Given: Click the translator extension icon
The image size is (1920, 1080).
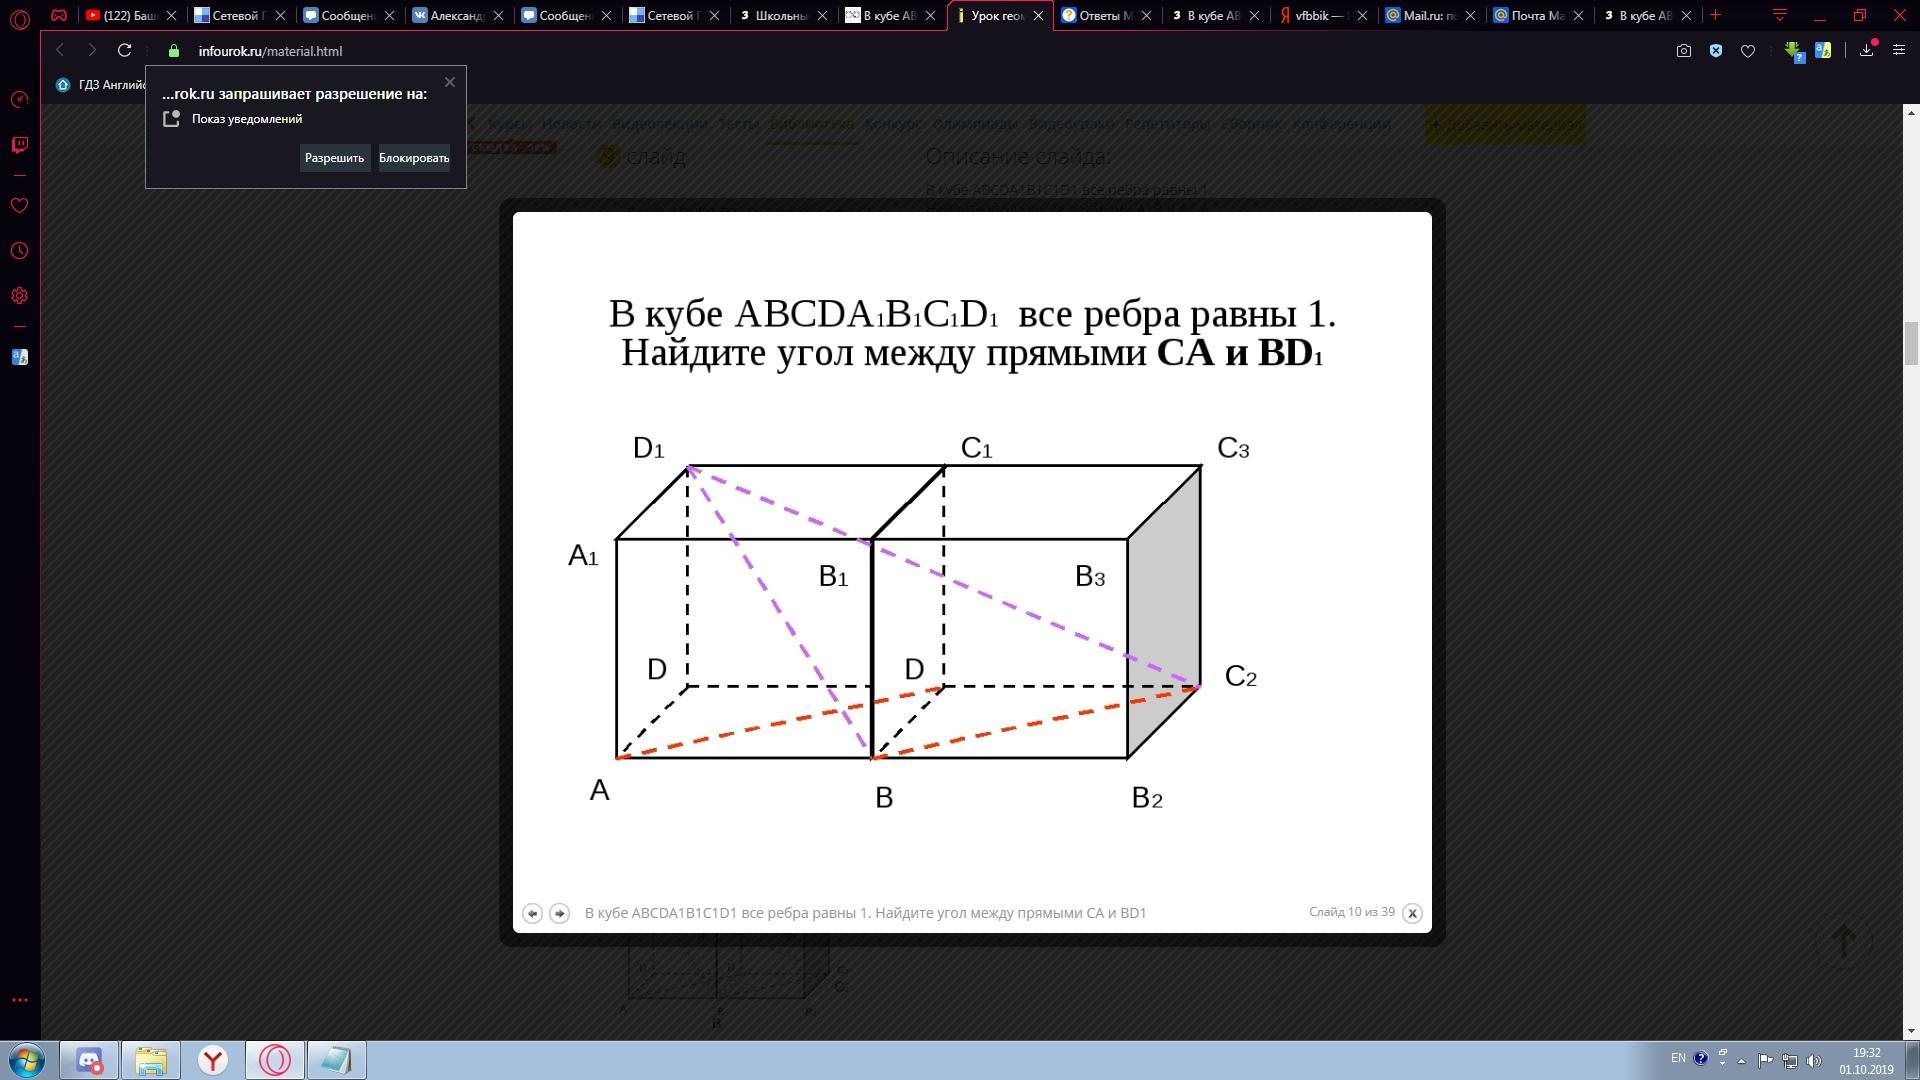Looking at the screenshot, I should tap(1823, 50).
